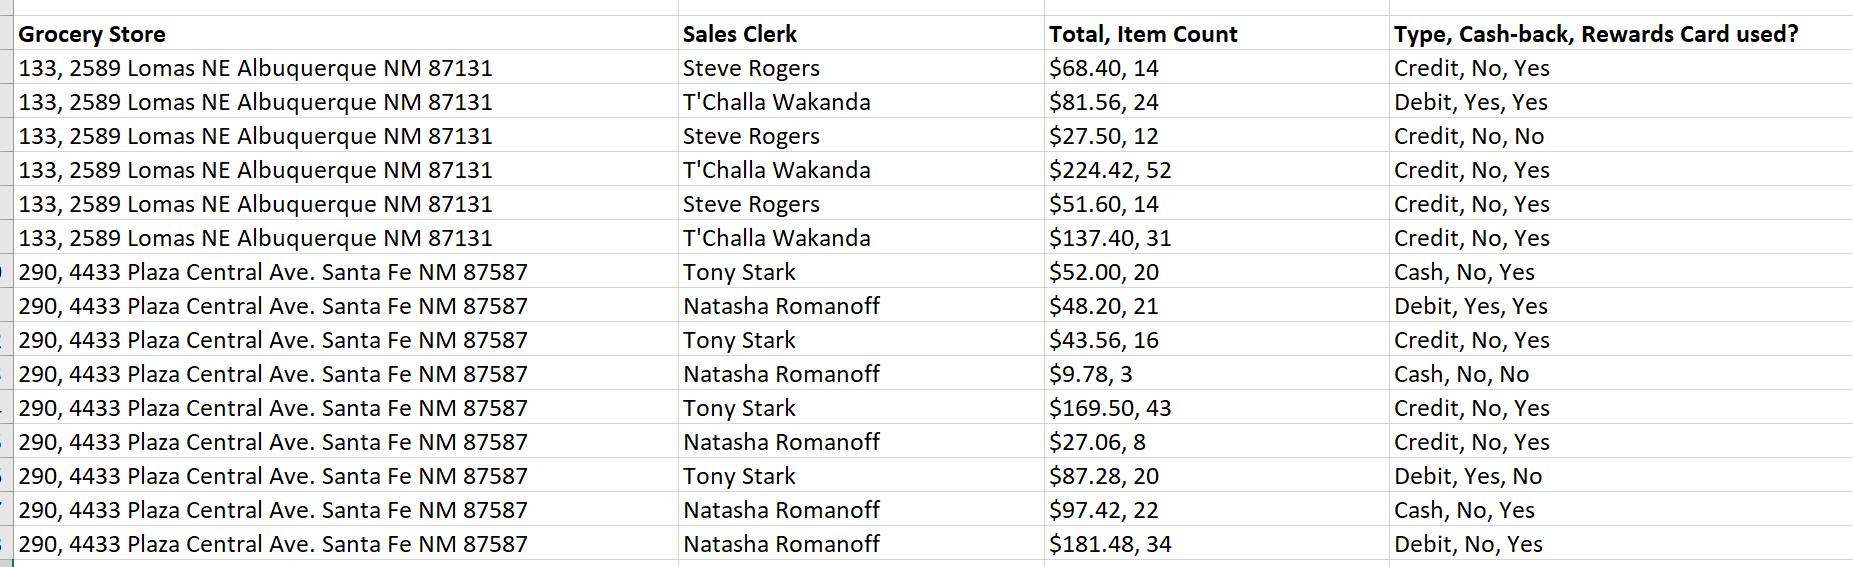Viewport: 1853px width, 567px height.
Task: Click the cell showing $224.42, 52
Action: 1216,169
